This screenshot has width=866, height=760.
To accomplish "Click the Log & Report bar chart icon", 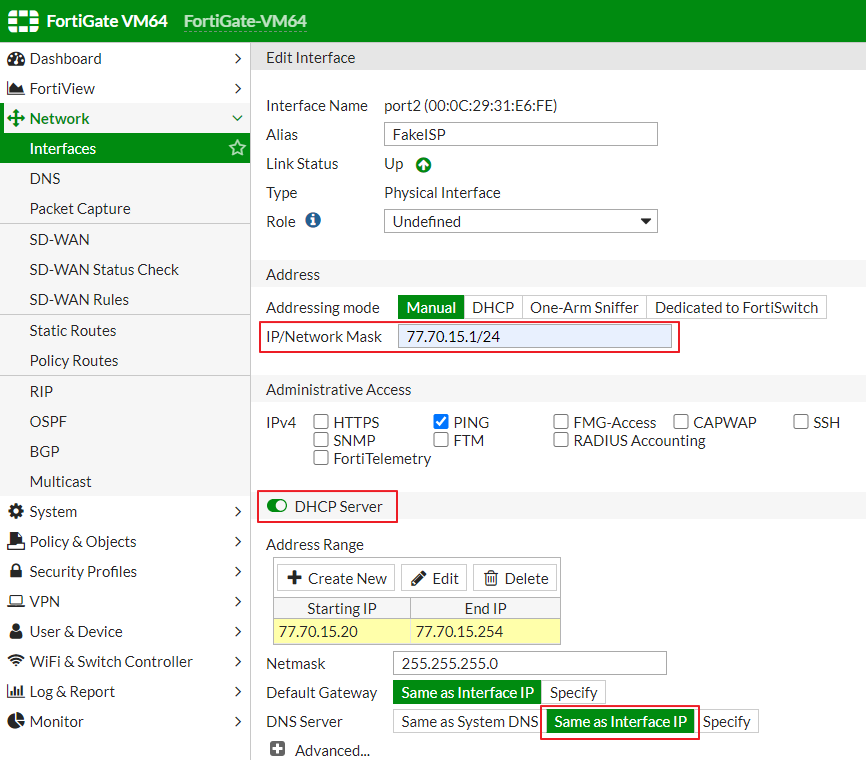I will (x=16, y=691).
